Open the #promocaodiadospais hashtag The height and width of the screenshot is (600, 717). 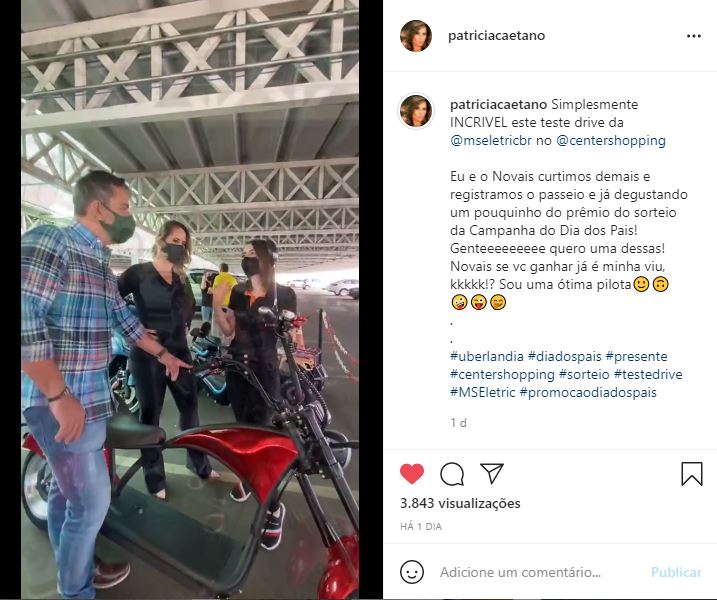coord(588,392)
